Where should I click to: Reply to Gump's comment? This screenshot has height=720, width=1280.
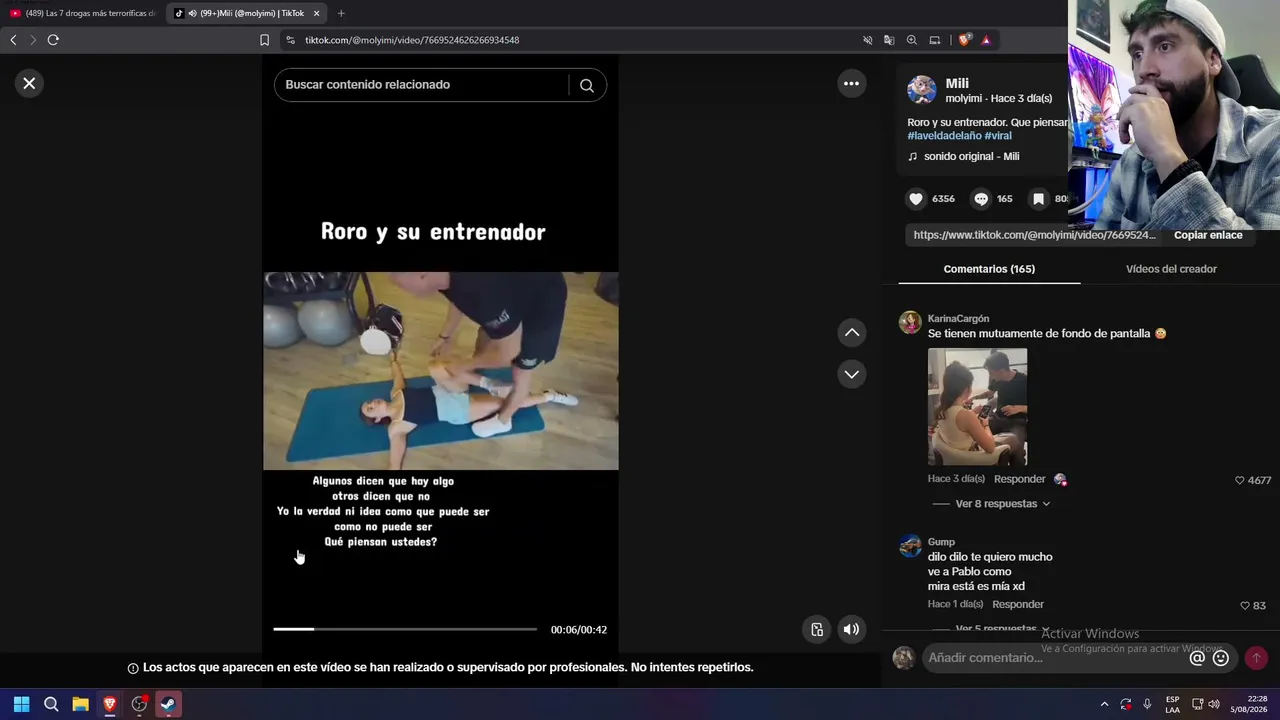[1018, 604]
